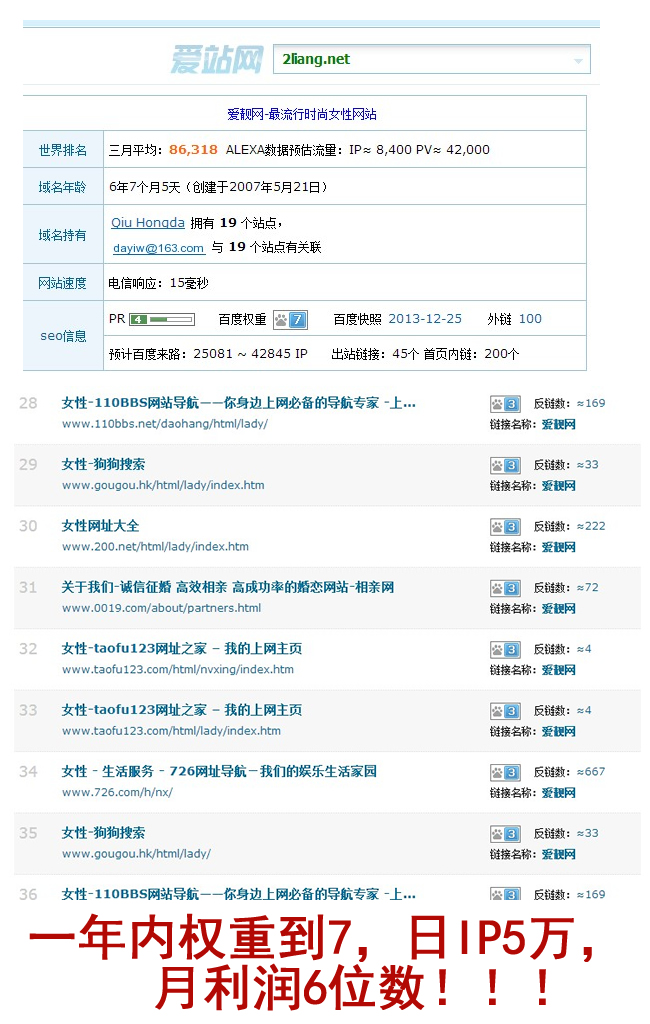The height and width of the screenshot is (1024, 650).
Task: Click URL www.taofu123.com/html/lady/index.htm
Action: coord(171,731)
